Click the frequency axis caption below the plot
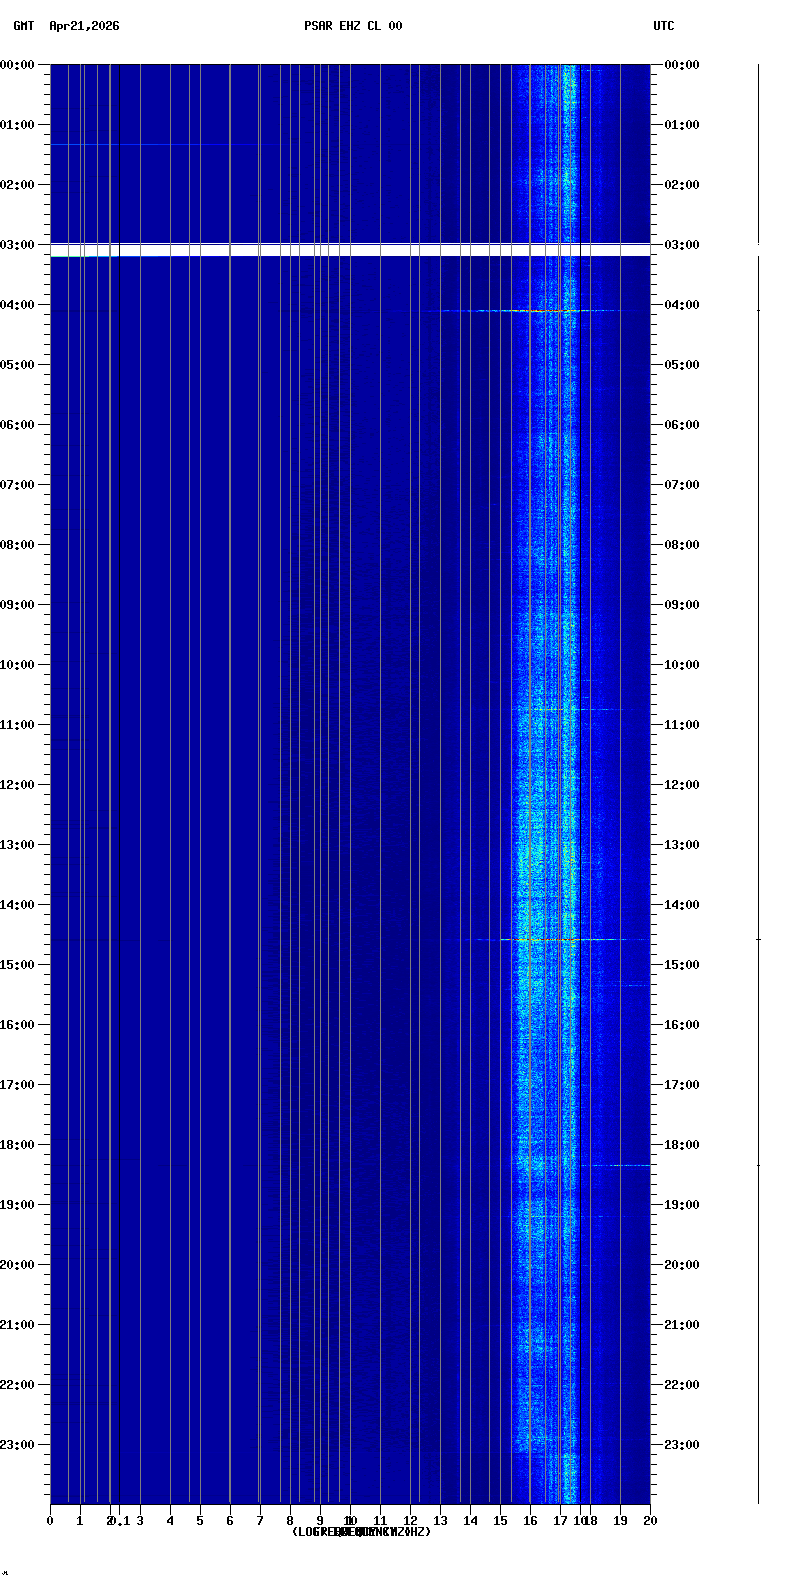This screenshot has height=1584, width=802. [361, 1532]
